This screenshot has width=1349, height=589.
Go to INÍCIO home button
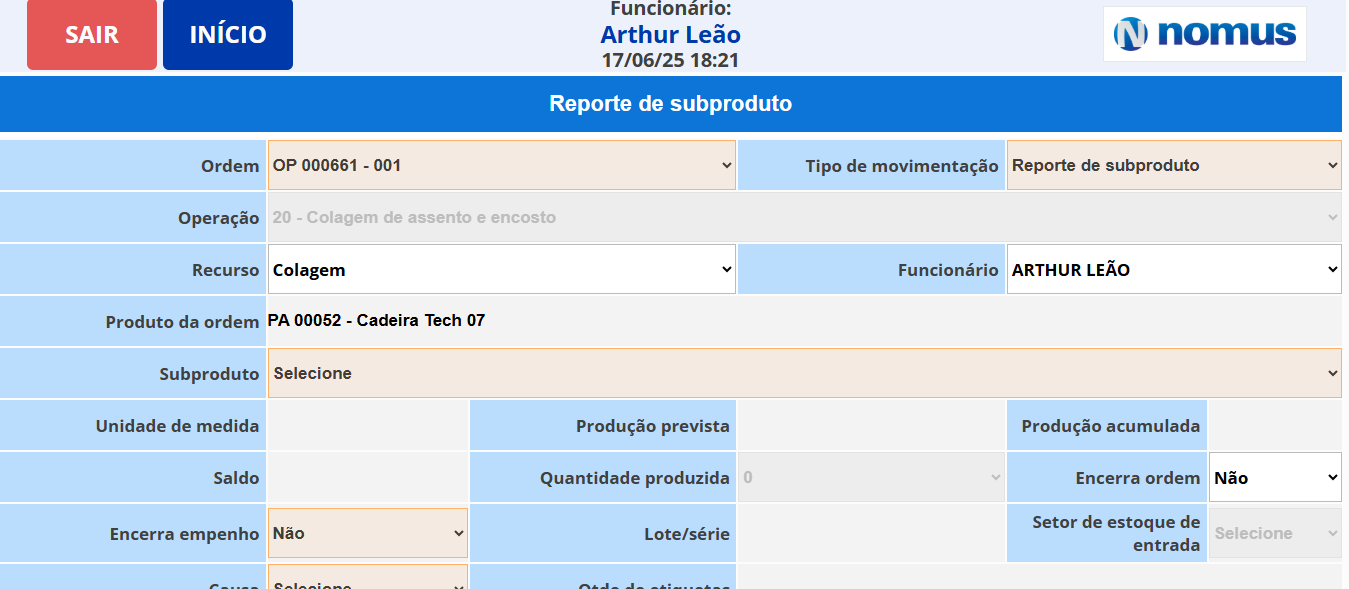(x=228, y=34)
